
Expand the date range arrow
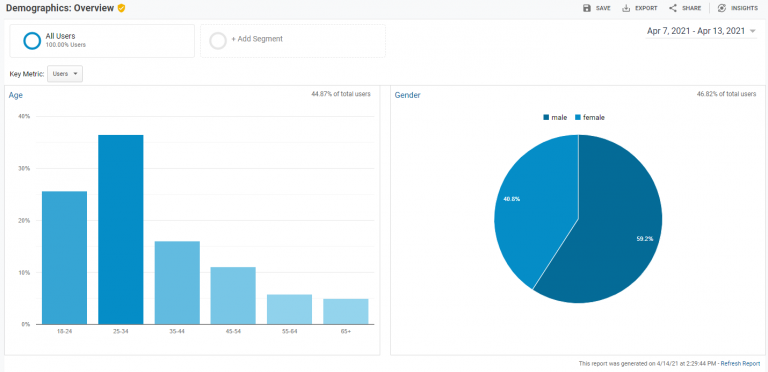click(x=753, y=31)
